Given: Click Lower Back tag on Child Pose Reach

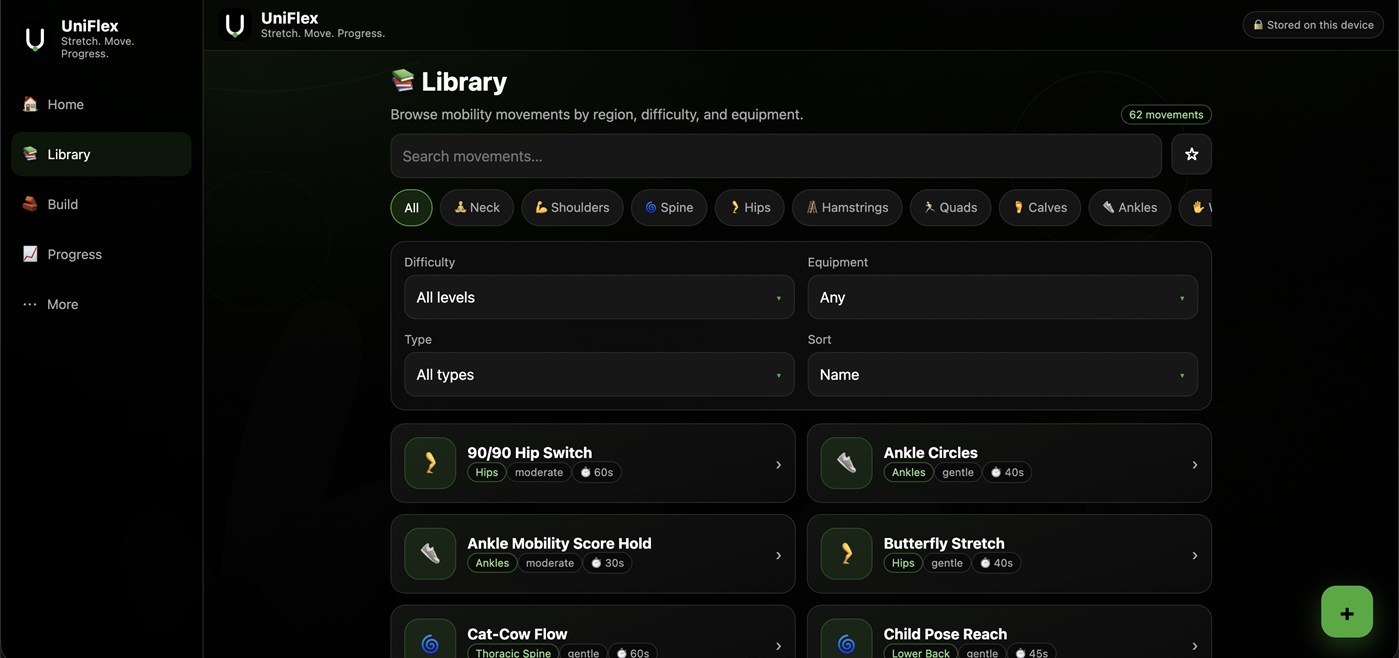Looking at the screenshot, I should (x=921, y=653).
